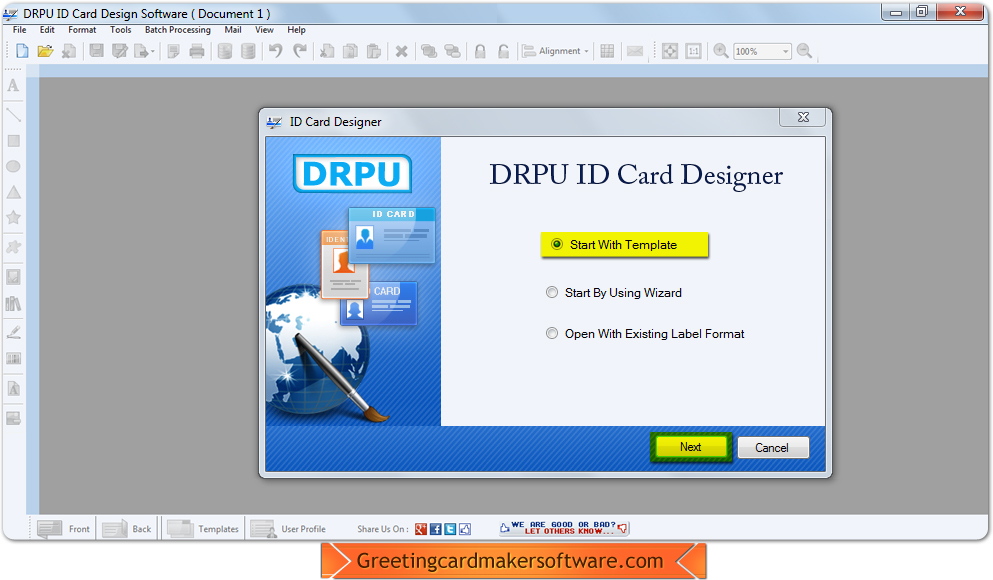Click the Print printer toolbar icon
Screen dimensions: 993x580
(x=197, y=51)
